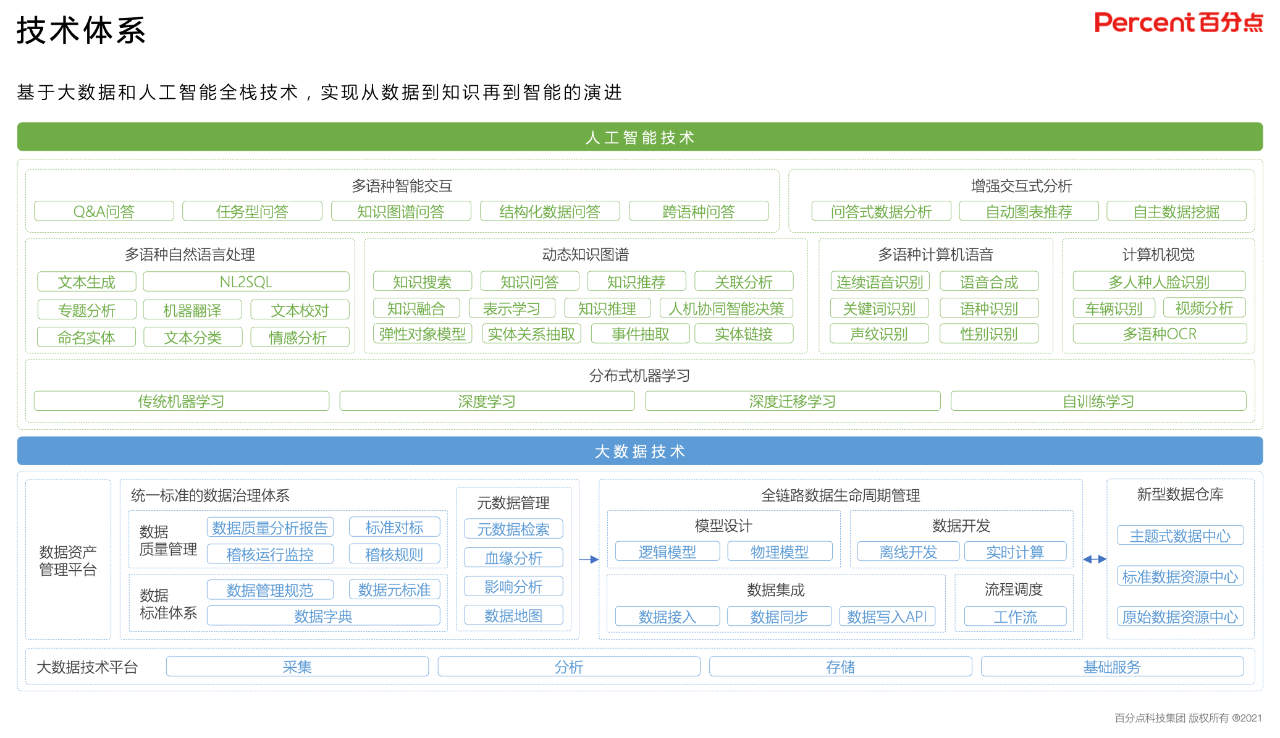Click the 数据资产管理平台 label

click(68, 561)
